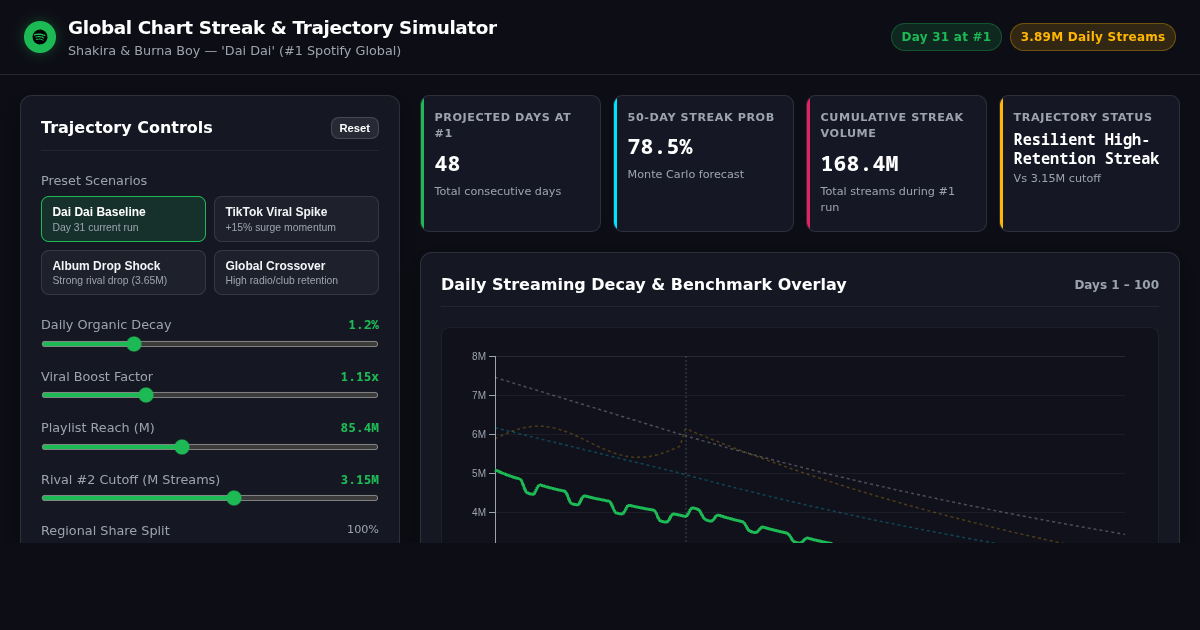The height and width of the screenshot is (630, 1200).
Task: Open the Trajectory Status card
Action: (1089, 164)
